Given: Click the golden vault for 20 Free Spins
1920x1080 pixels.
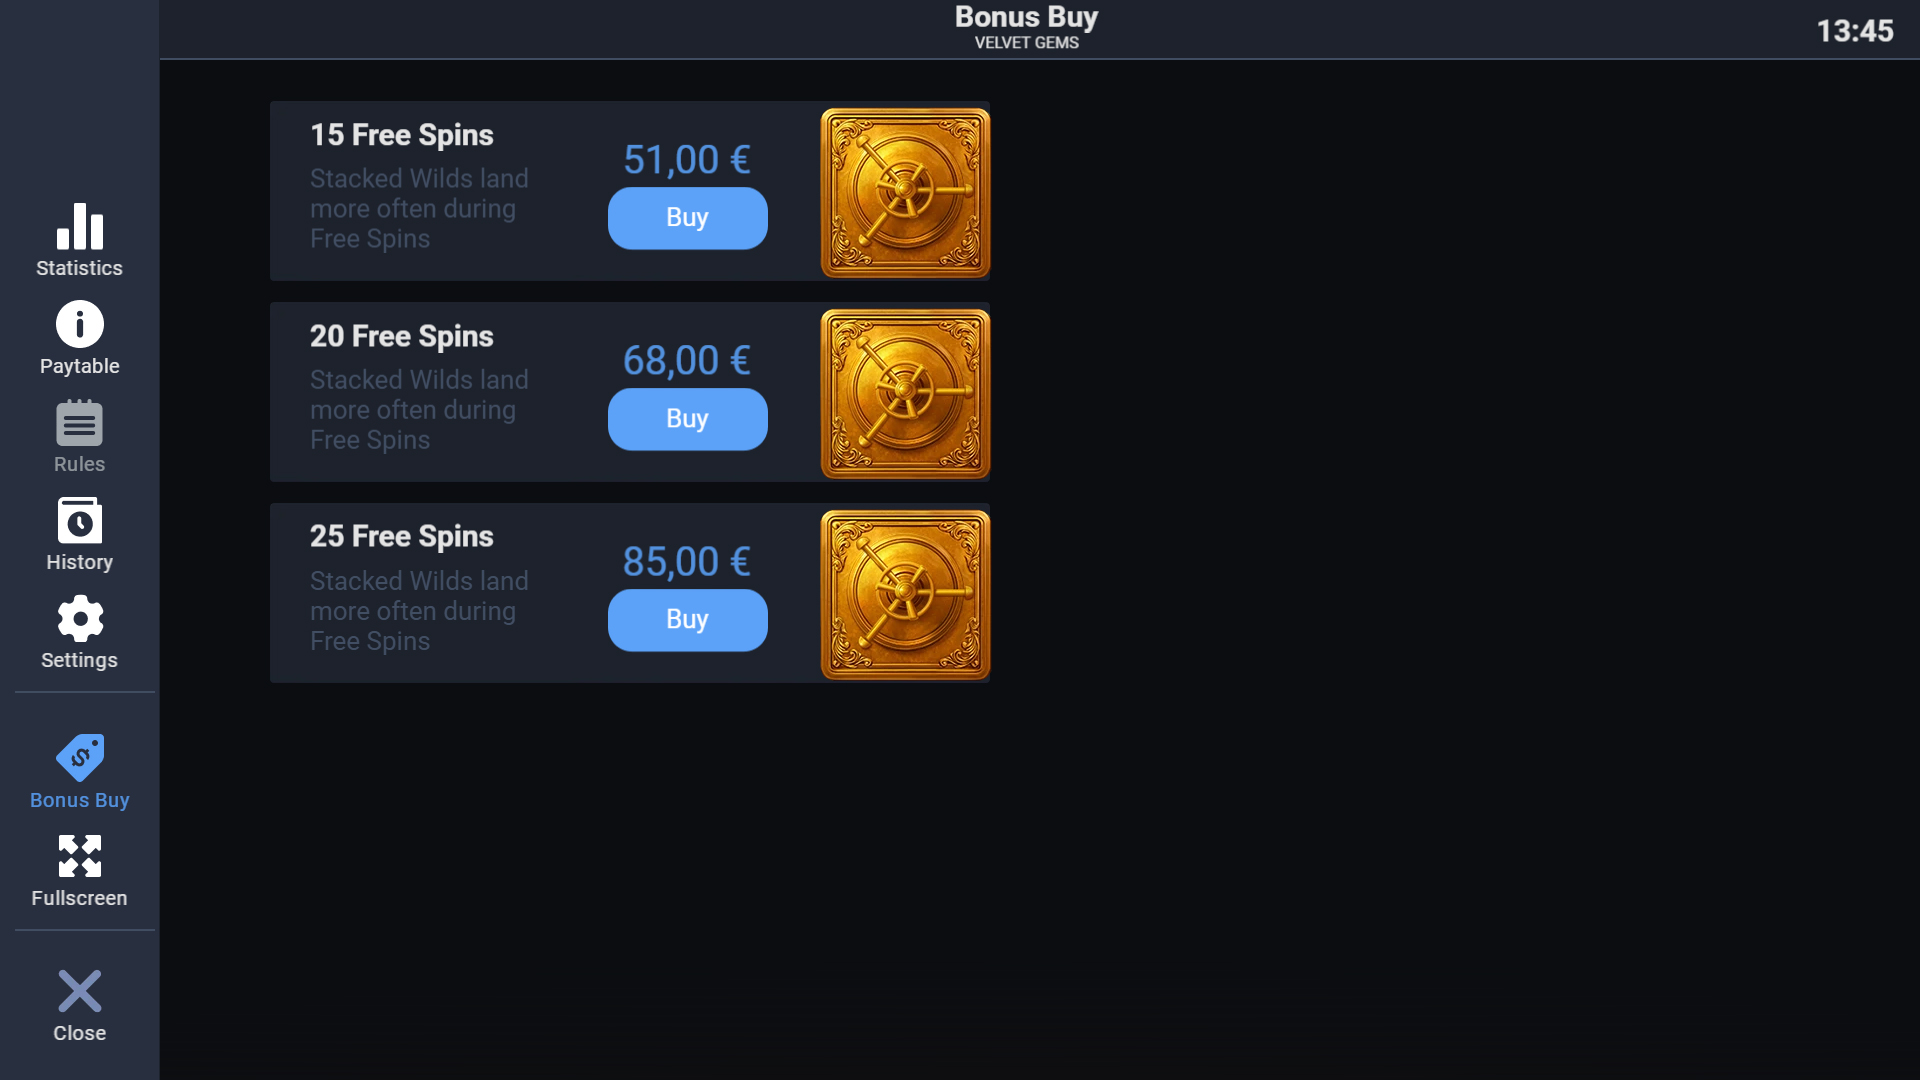Looking at the screenshot, I should pos(905,393).
